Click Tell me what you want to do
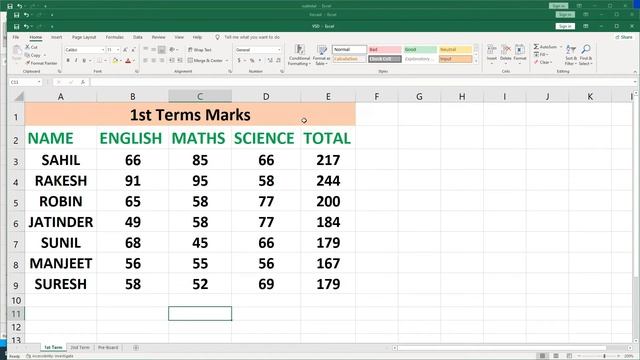The height and width of the screenshot is (360, 640). coord(252,37)
